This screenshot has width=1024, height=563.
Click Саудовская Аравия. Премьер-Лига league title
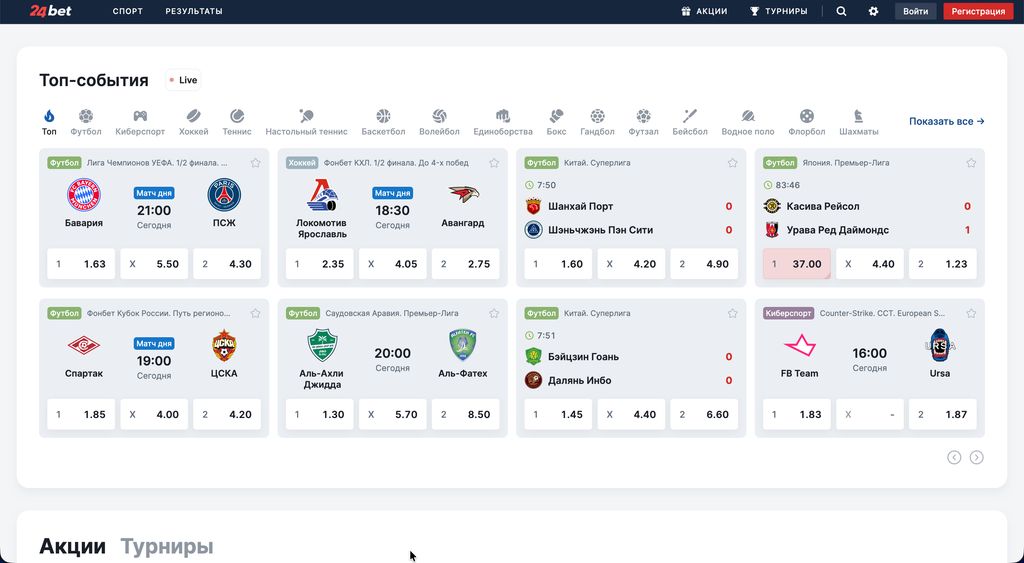(x=392, y=314)
